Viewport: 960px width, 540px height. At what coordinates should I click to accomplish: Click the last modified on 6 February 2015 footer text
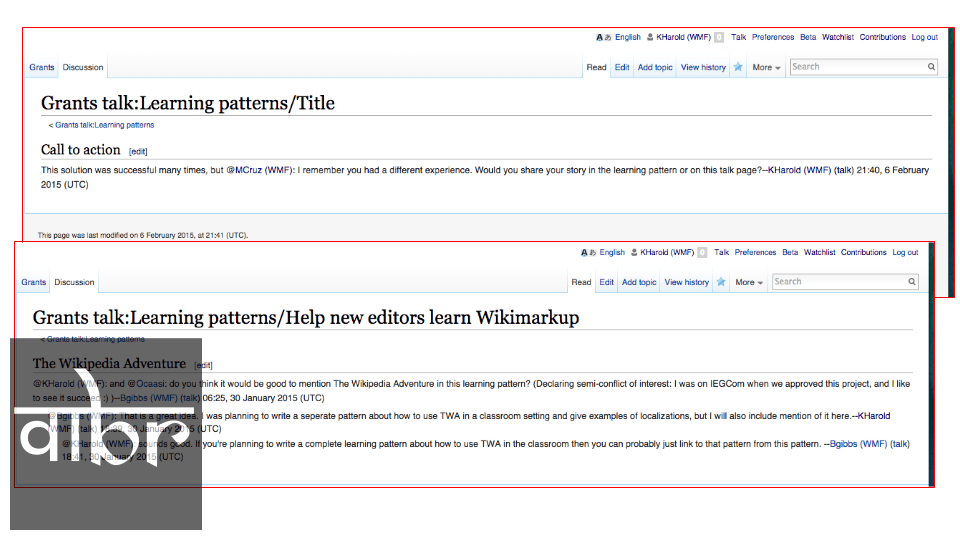coord(143,235)
